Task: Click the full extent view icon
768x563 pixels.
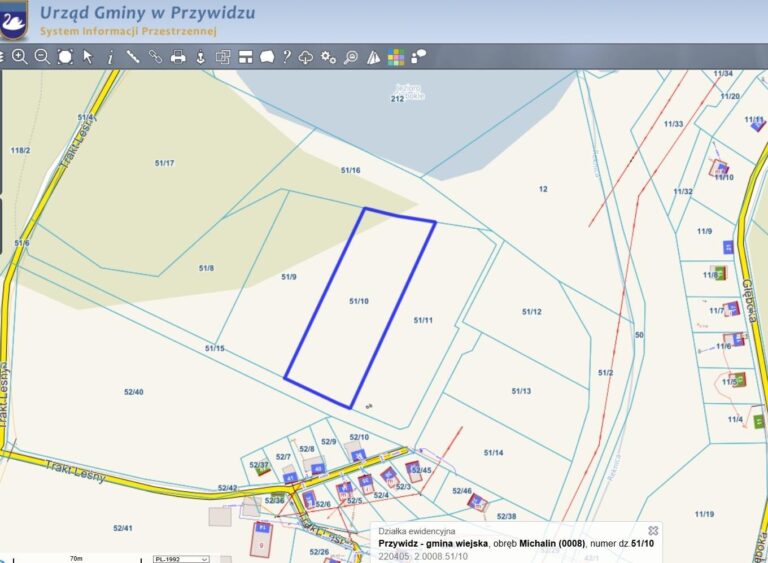Action: pos(65,57)
